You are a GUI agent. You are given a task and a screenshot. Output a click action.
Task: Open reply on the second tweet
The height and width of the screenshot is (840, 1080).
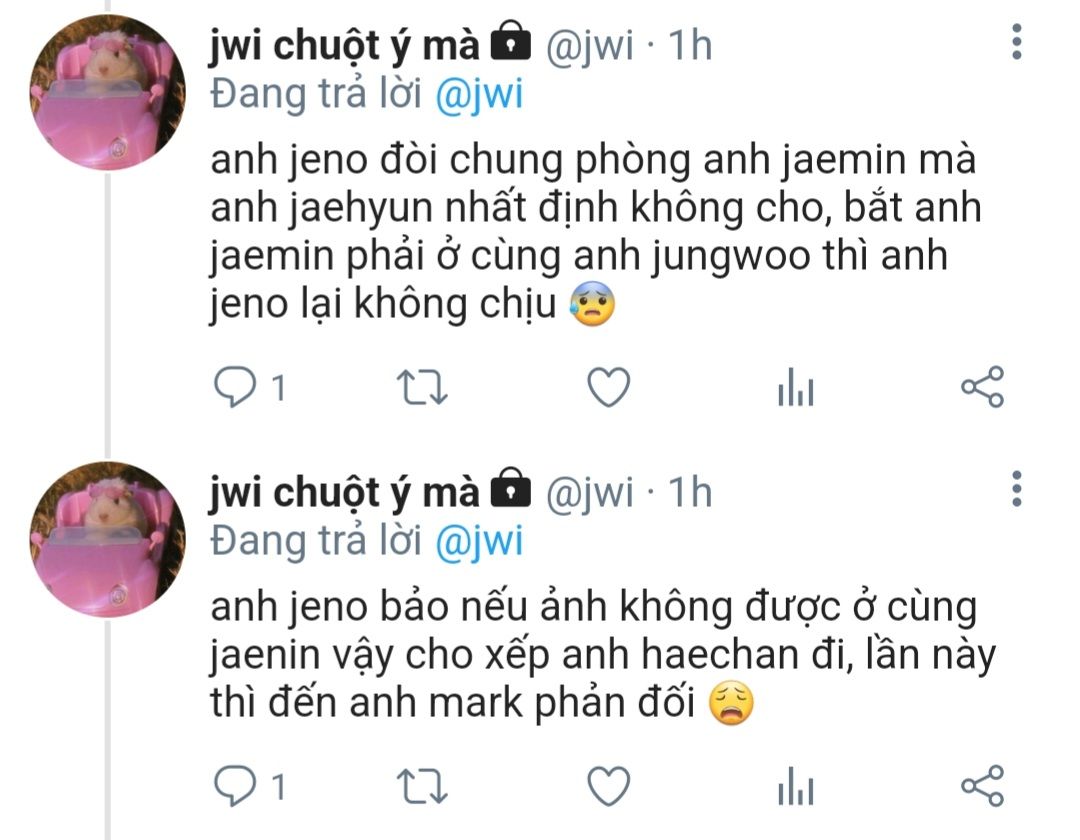(x=235, y=786)
